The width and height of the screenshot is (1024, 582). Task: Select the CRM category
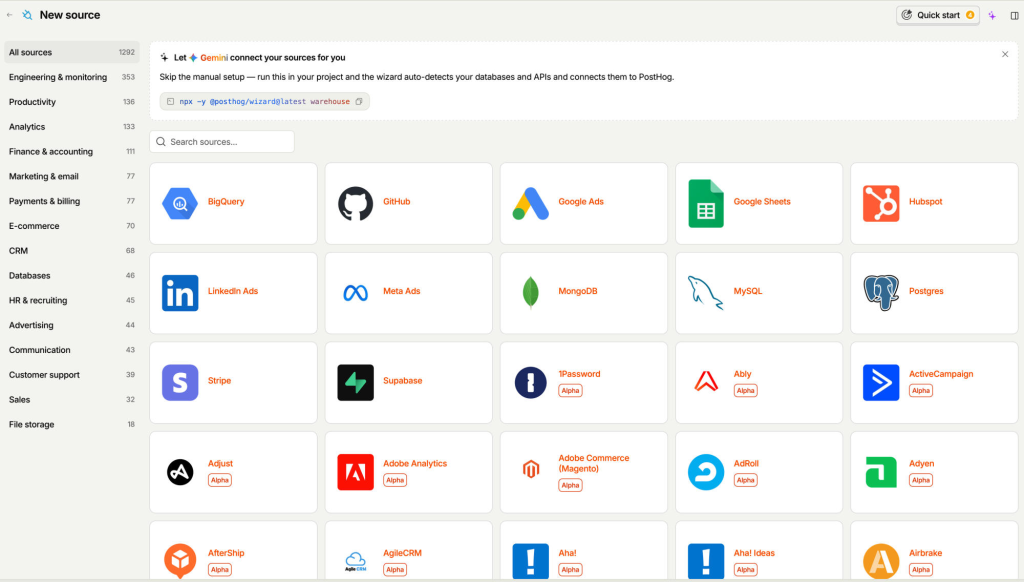[72, 251]
